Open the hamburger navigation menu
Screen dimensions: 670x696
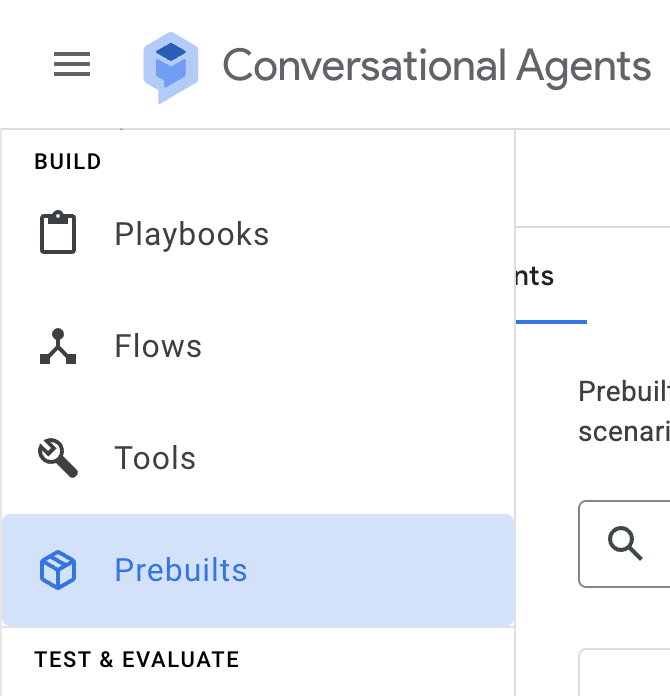(72, 65)
